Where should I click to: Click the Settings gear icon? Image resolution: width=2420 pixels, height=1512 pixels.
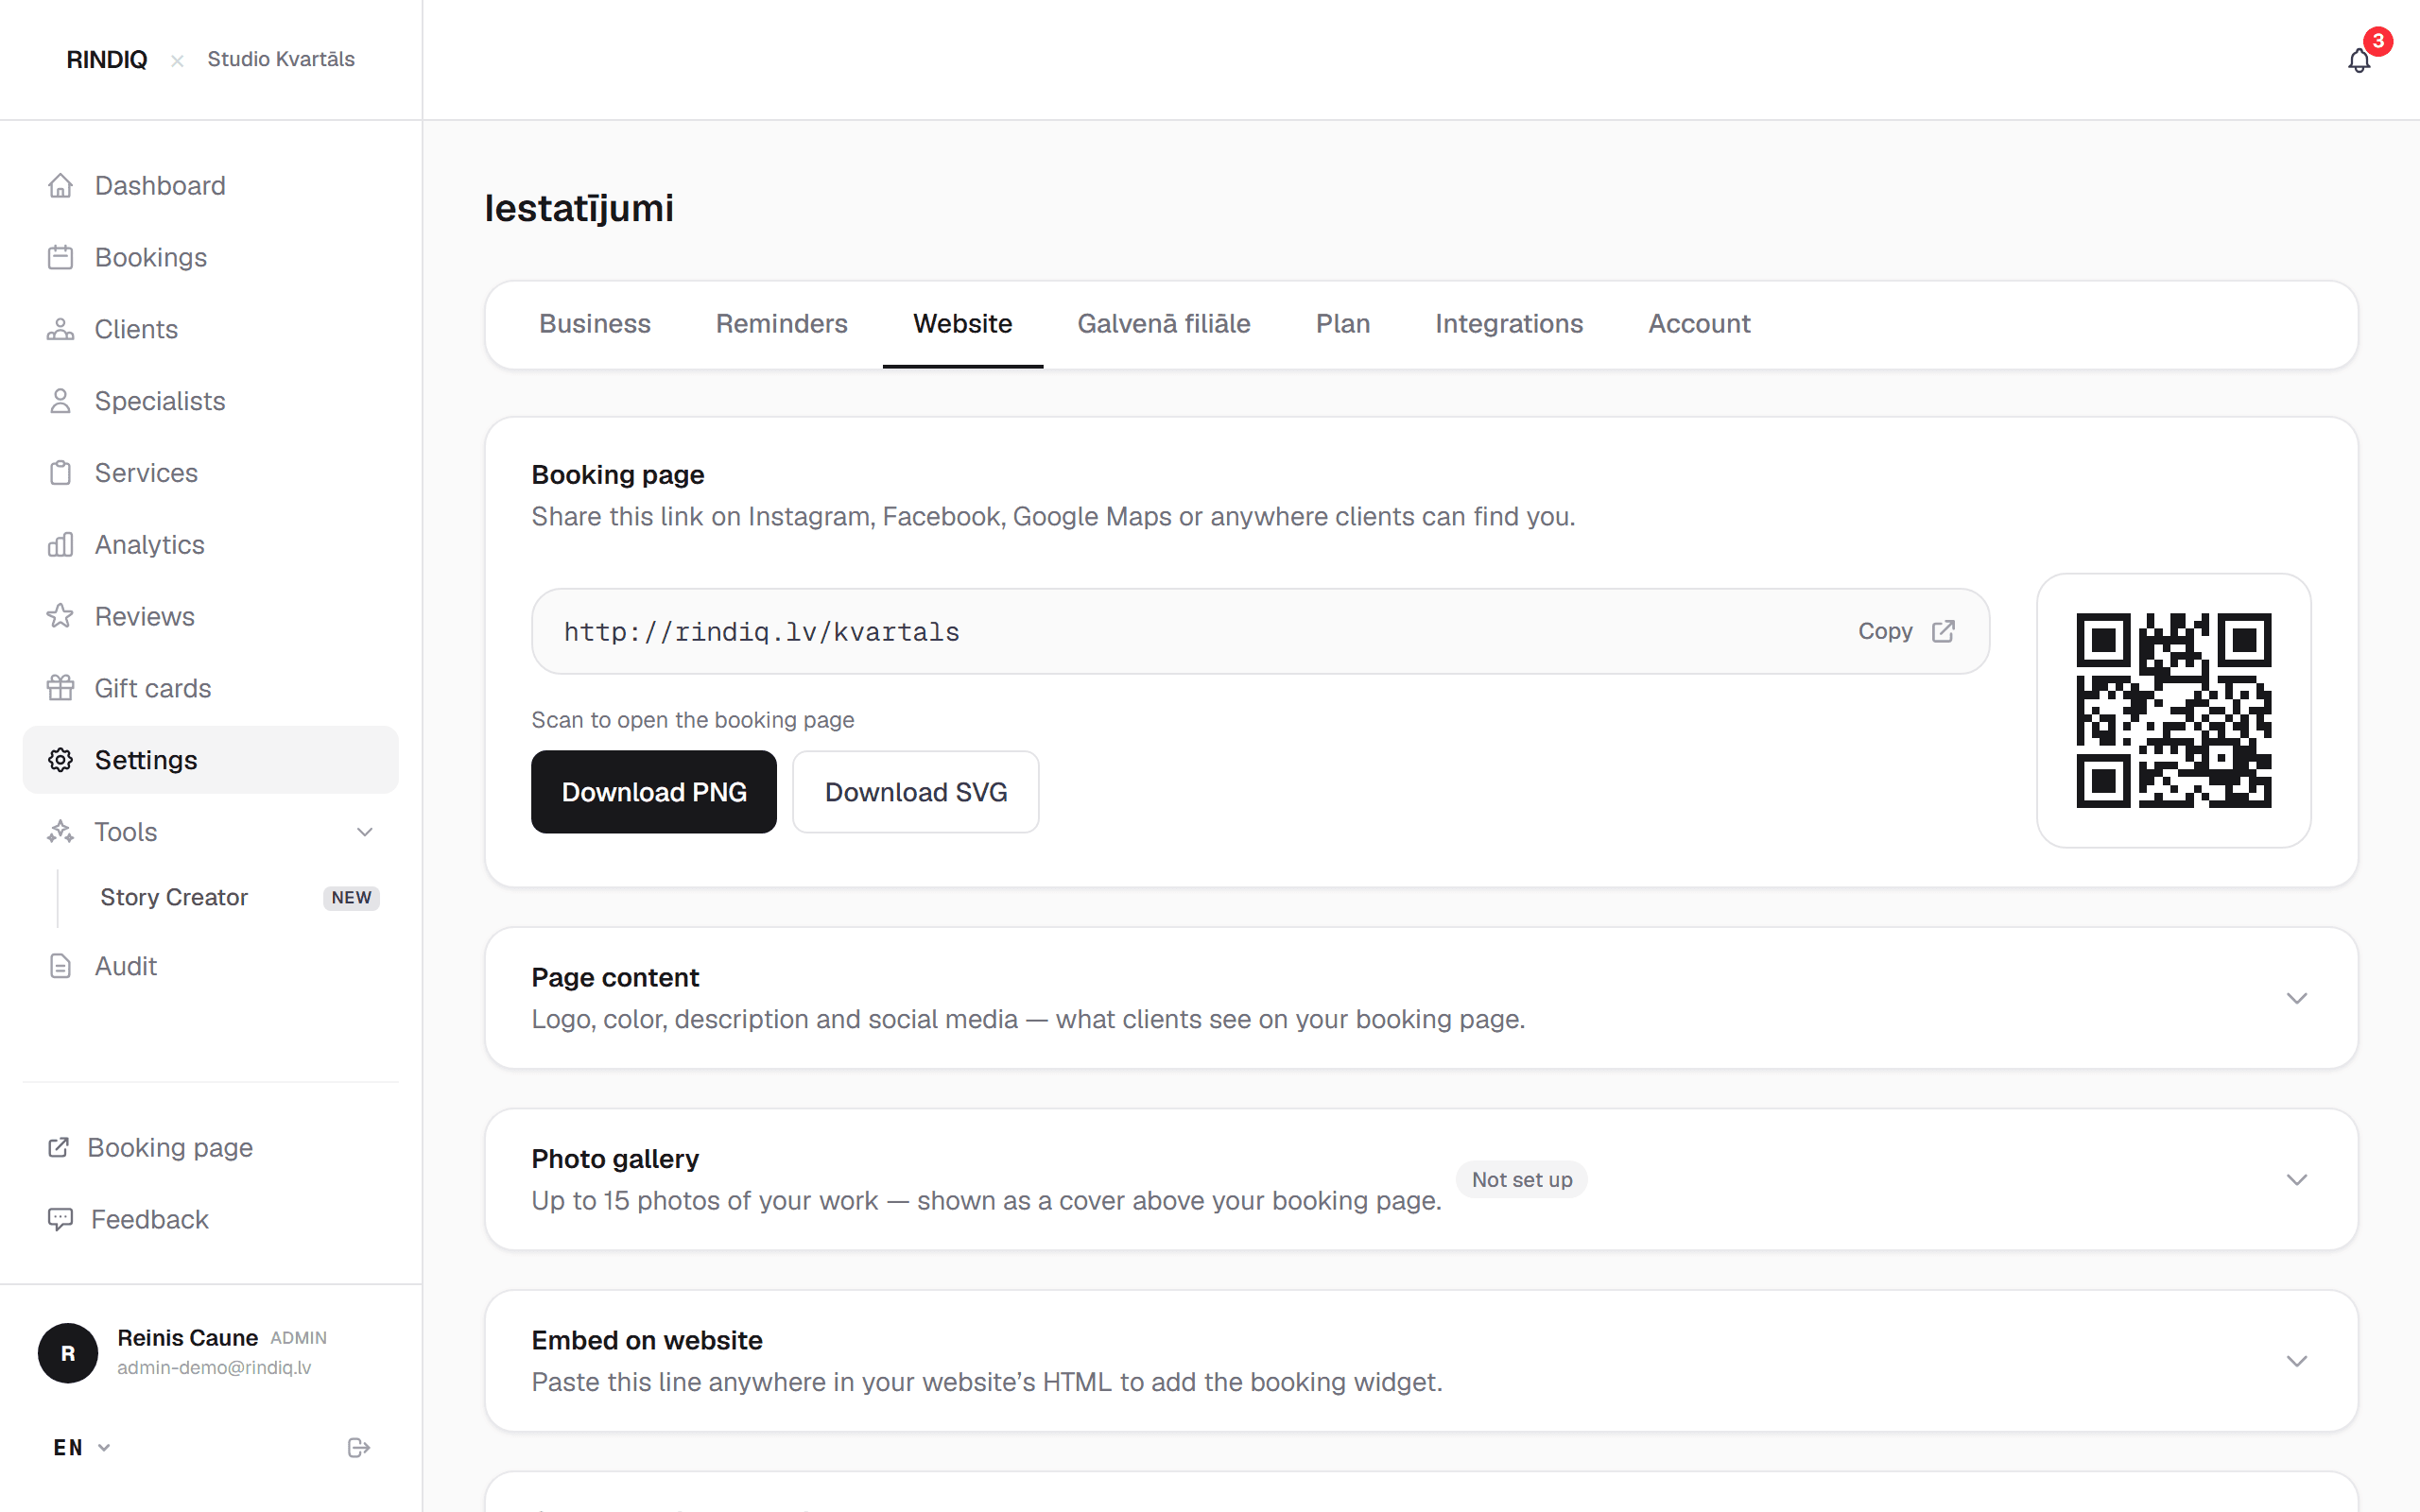pyautogui.click(x=60, y=760)
